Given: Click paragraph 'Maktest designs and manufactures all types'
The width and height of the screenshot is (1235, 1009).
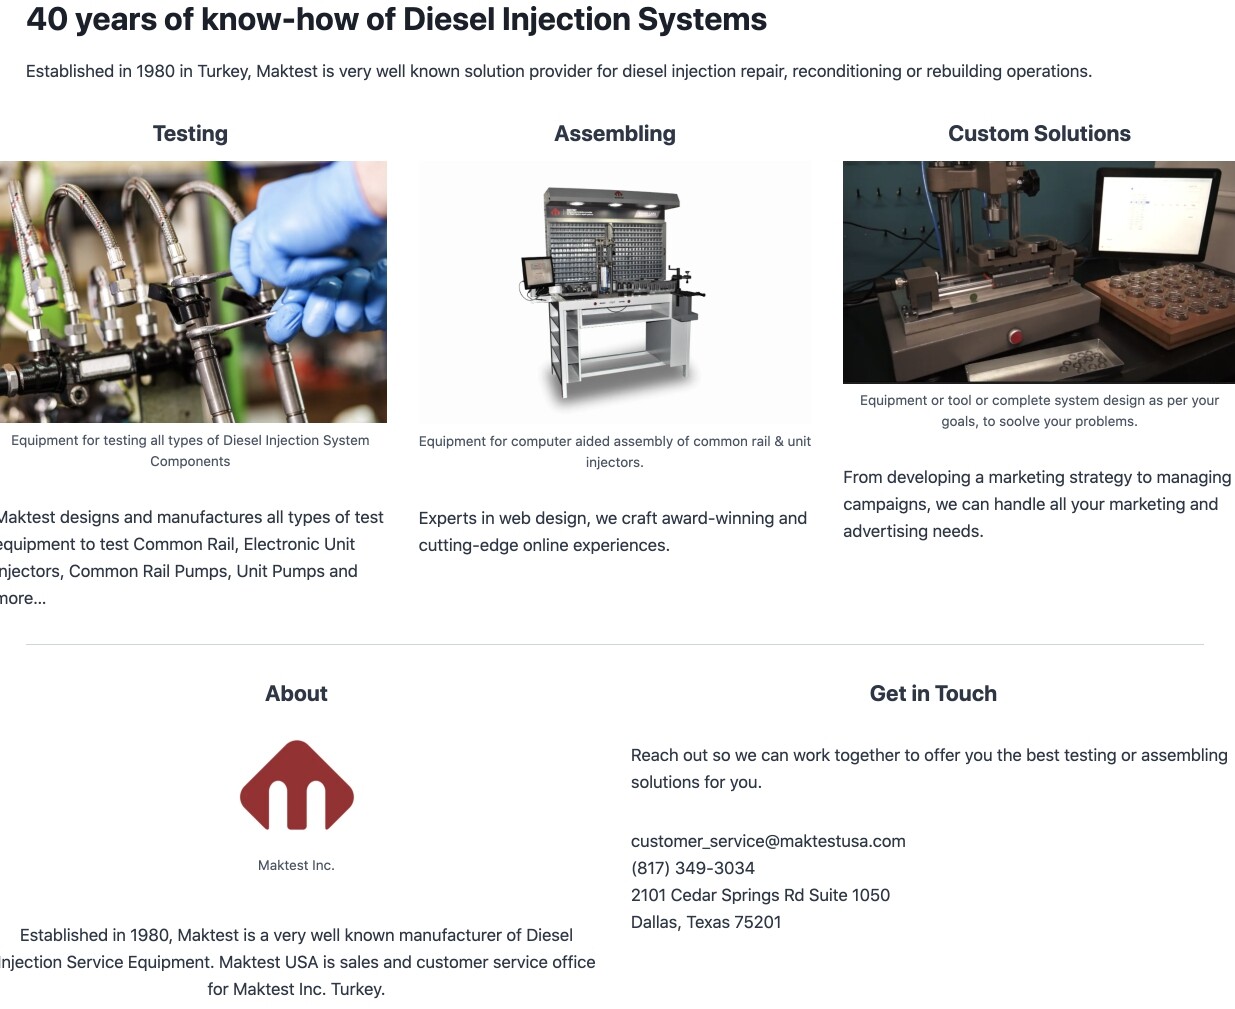Looking at the screenshot, I should pos(192,558).
